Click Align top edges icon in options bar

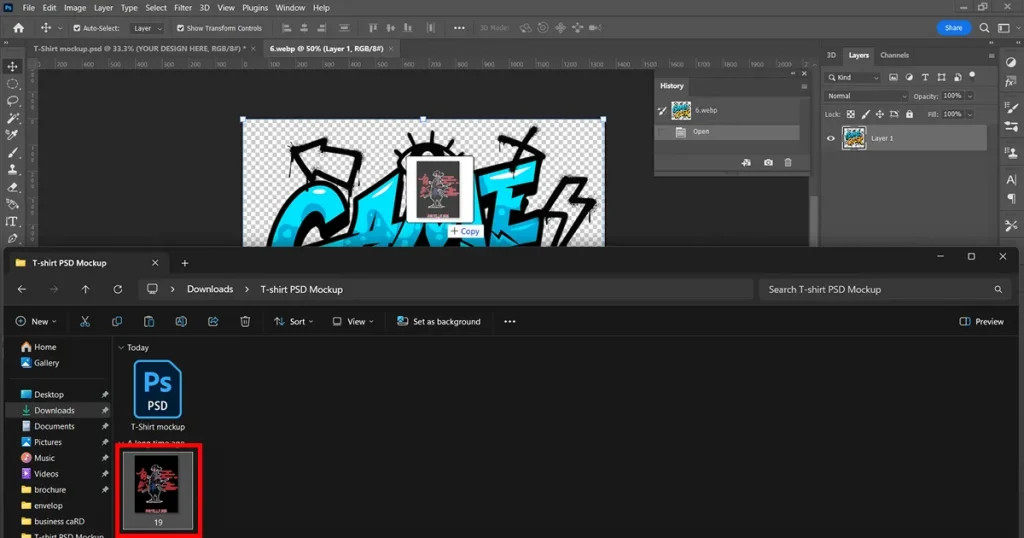pyautogui.click(x=373, y=28)
